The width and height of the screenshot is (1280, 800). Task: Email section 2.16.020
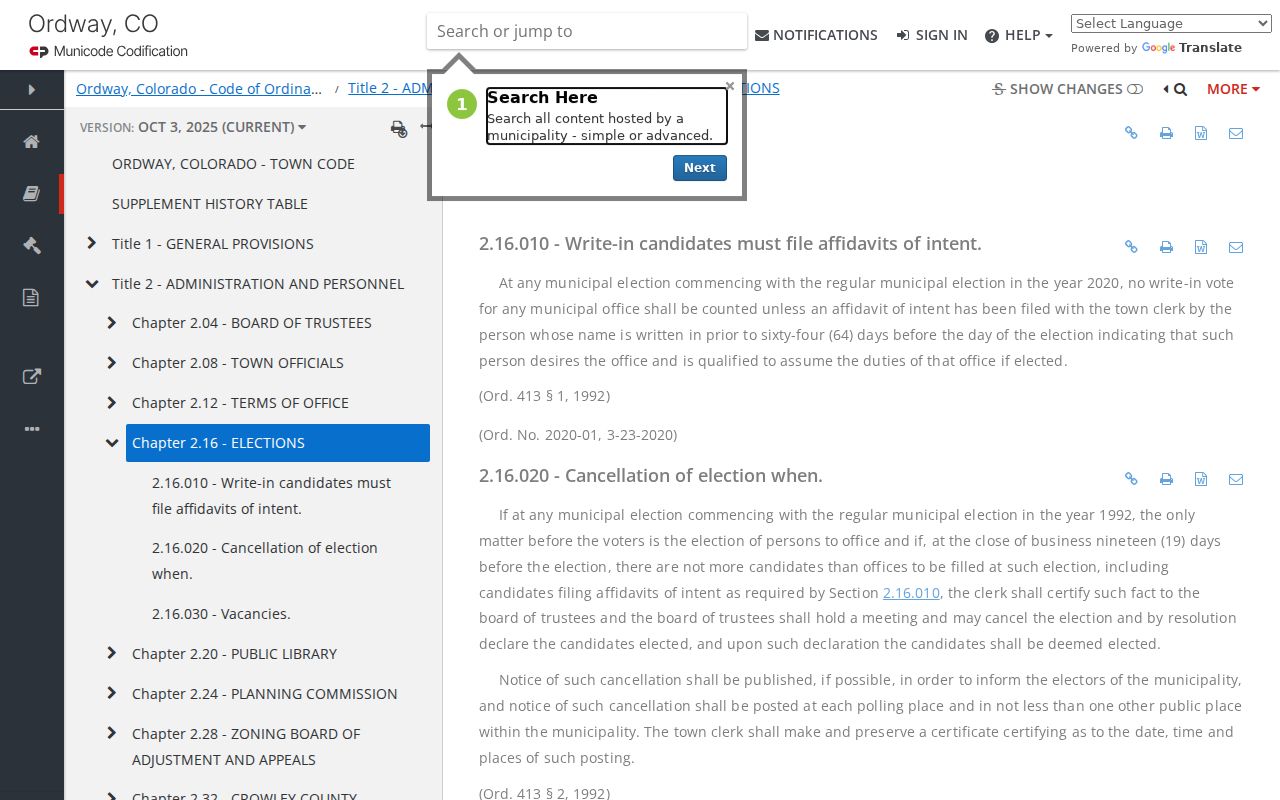point(1236,479)
